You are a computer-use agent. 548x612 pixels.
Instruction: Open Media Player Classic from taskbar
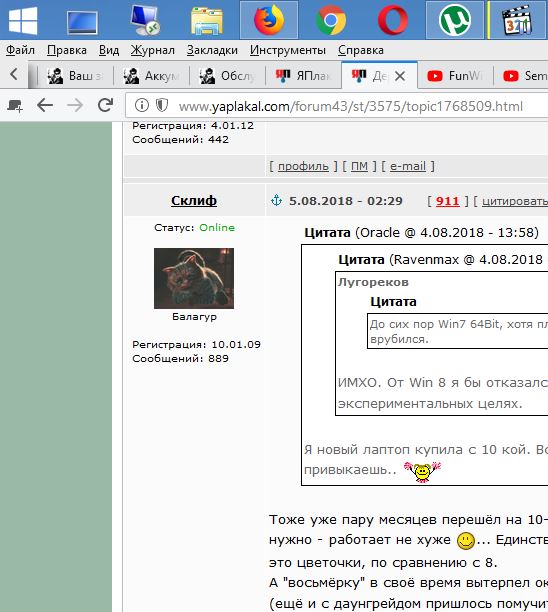pos(516,20)
